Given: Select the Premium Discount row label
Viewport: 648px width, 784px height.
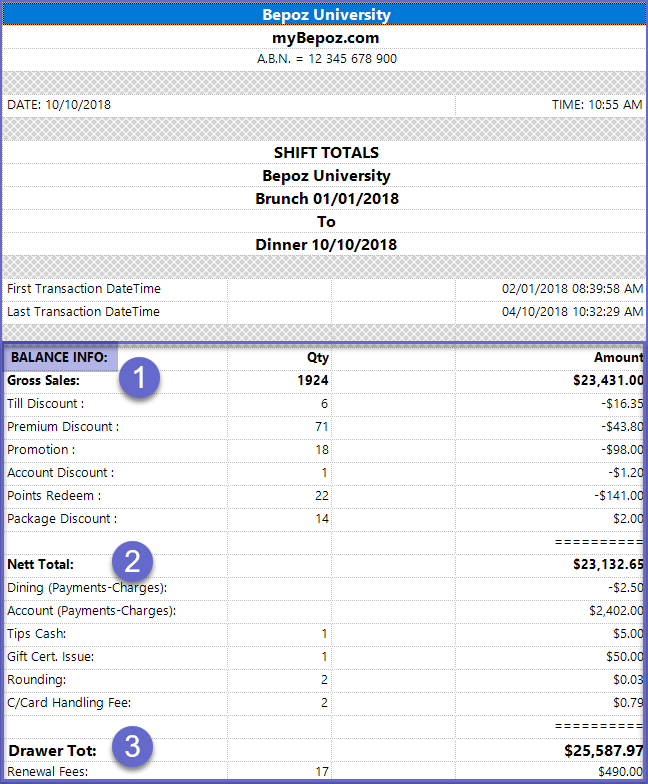Looking at the screenshot, I should (62, 427).
